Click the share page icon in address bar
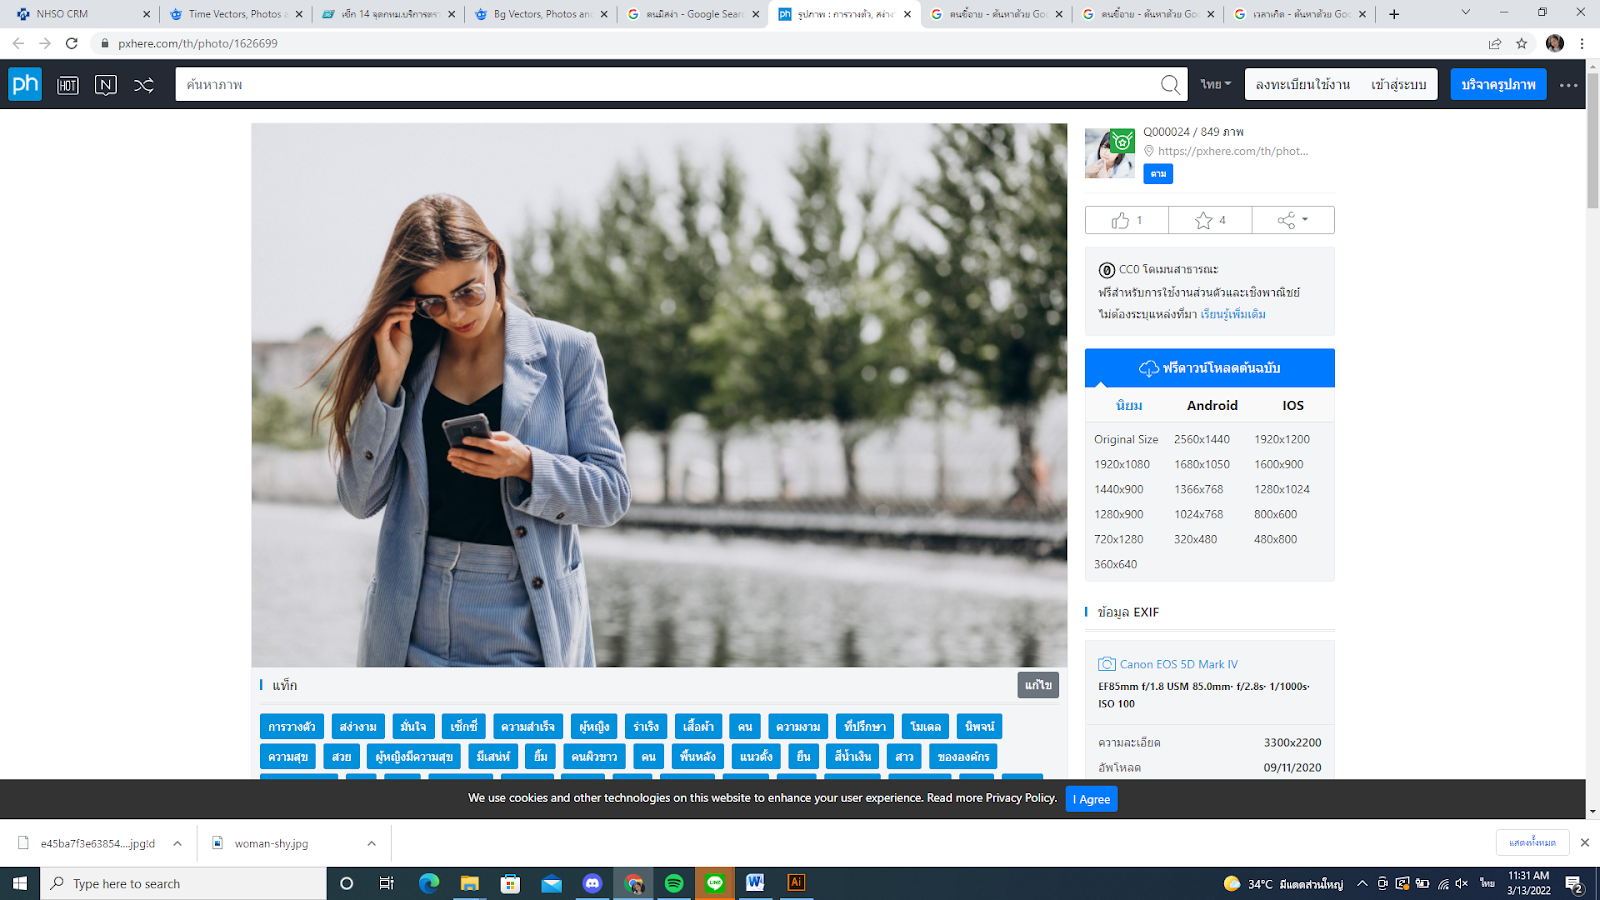 click(1494, 43)
